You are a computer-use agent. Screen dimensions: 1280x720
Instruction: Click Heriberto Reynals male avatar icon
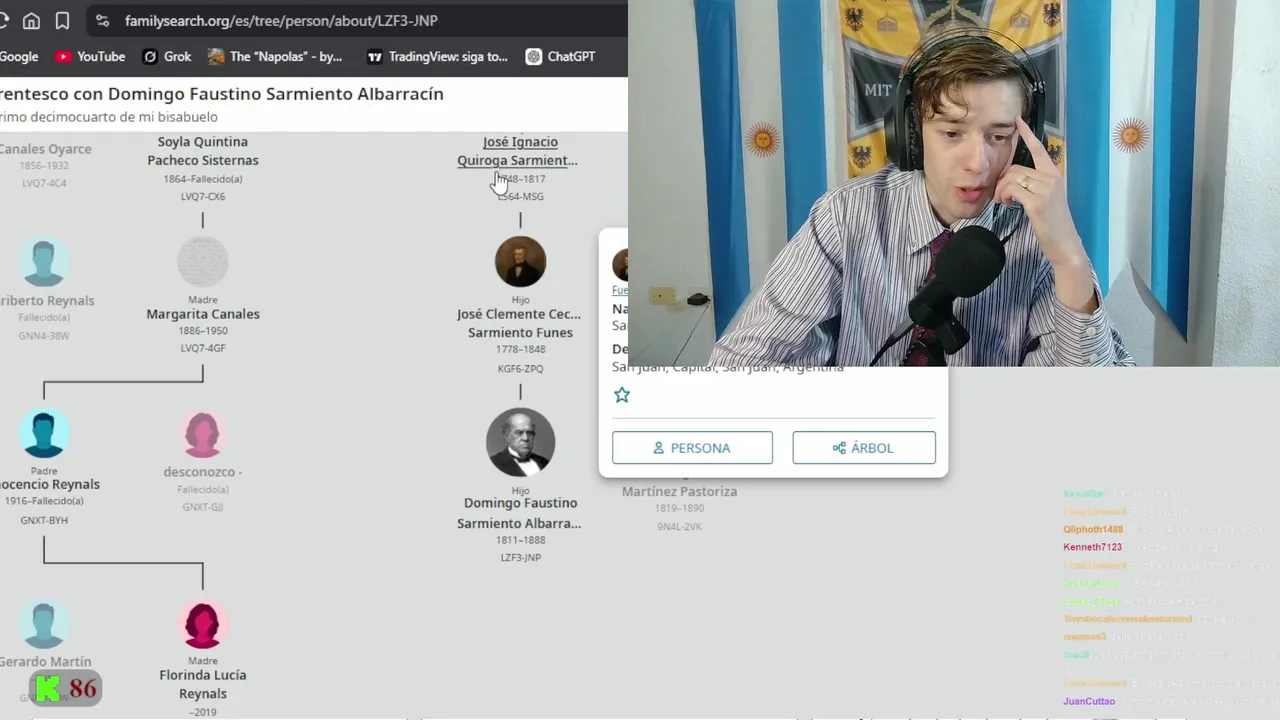pos(44,263)
